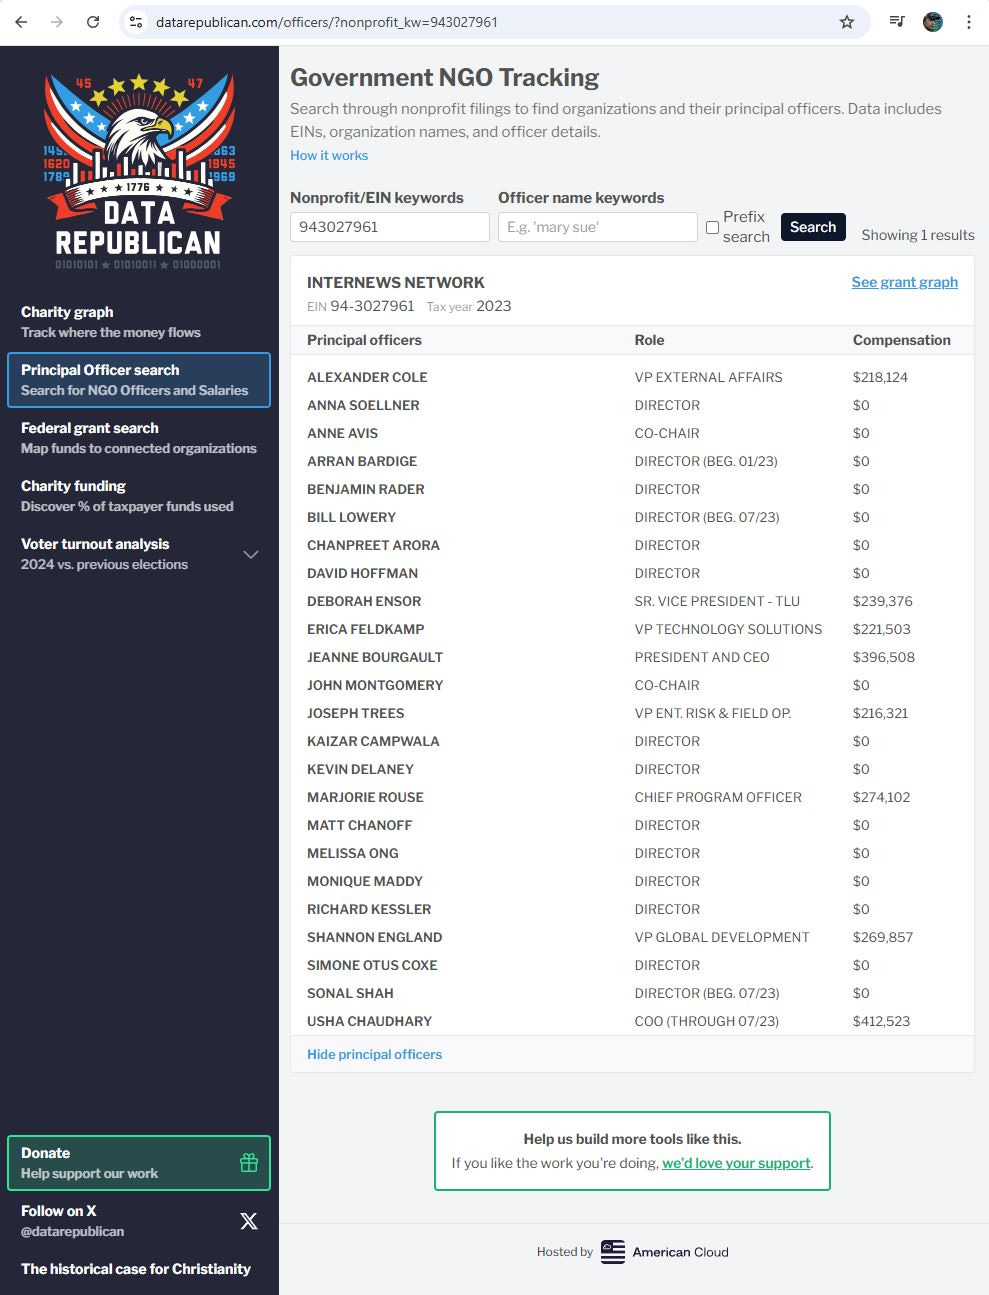Image resolution: width=989 pixels, height=1295 pixels.
Task: Select the SONAL SHAH officer name
Action: click(350, 993)
